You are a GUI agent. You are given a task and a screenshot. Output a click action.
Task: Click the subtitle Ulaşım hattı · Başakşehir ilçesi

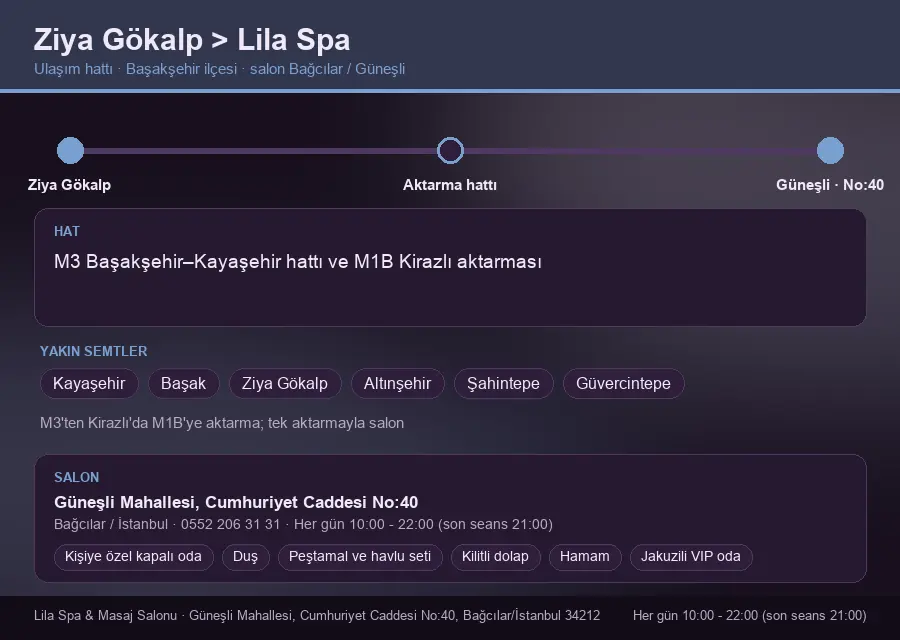pos(135,69)
